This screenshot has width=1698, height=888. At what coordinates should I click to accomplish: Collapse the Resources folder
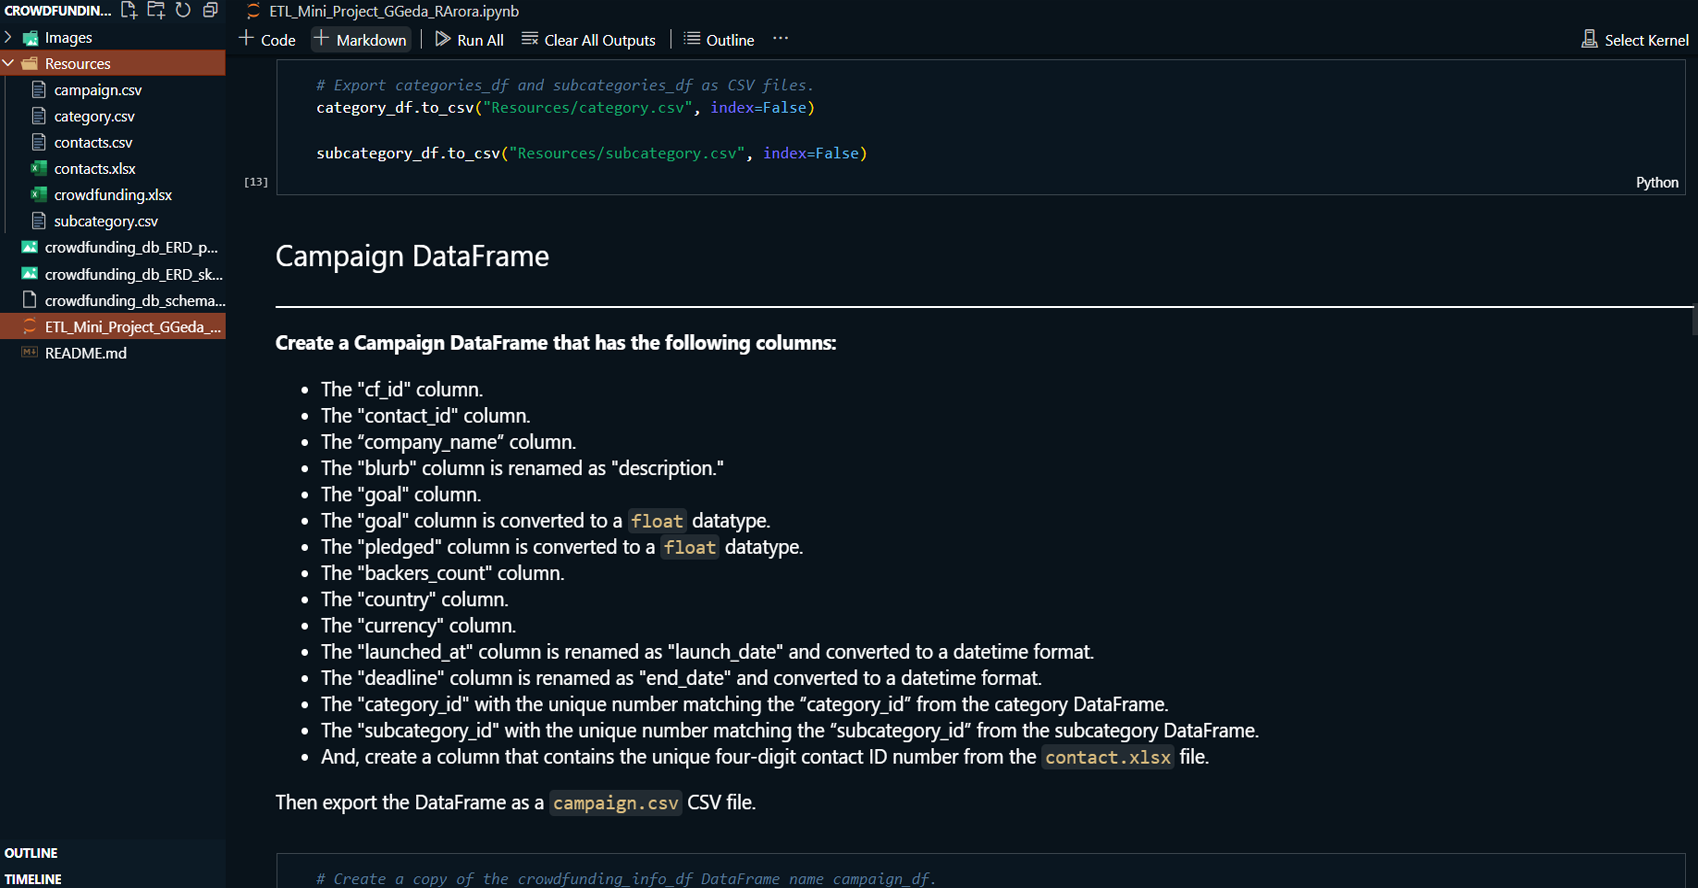pos(77,64)
